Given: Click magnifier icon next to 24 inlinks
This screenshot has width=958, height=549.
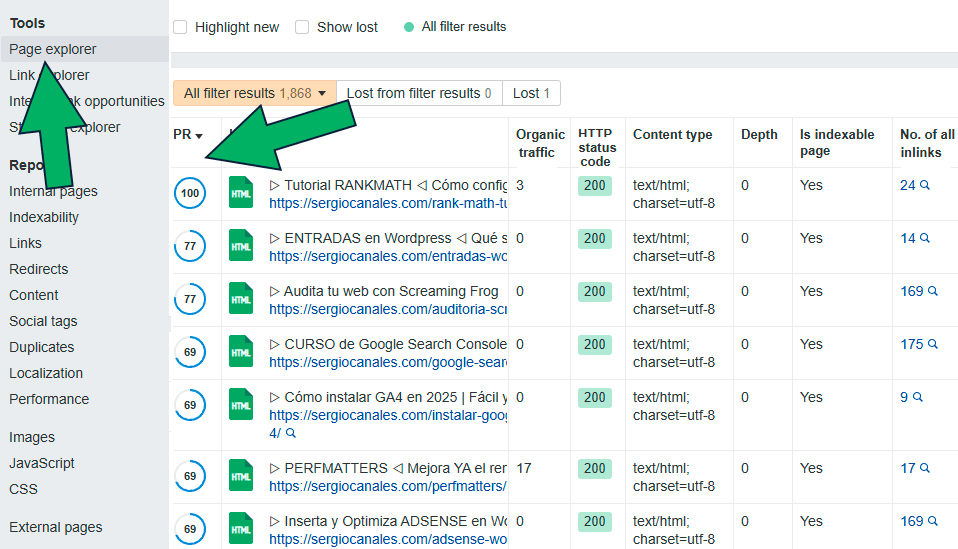Looking at the screenshot, I should [925, 185].
